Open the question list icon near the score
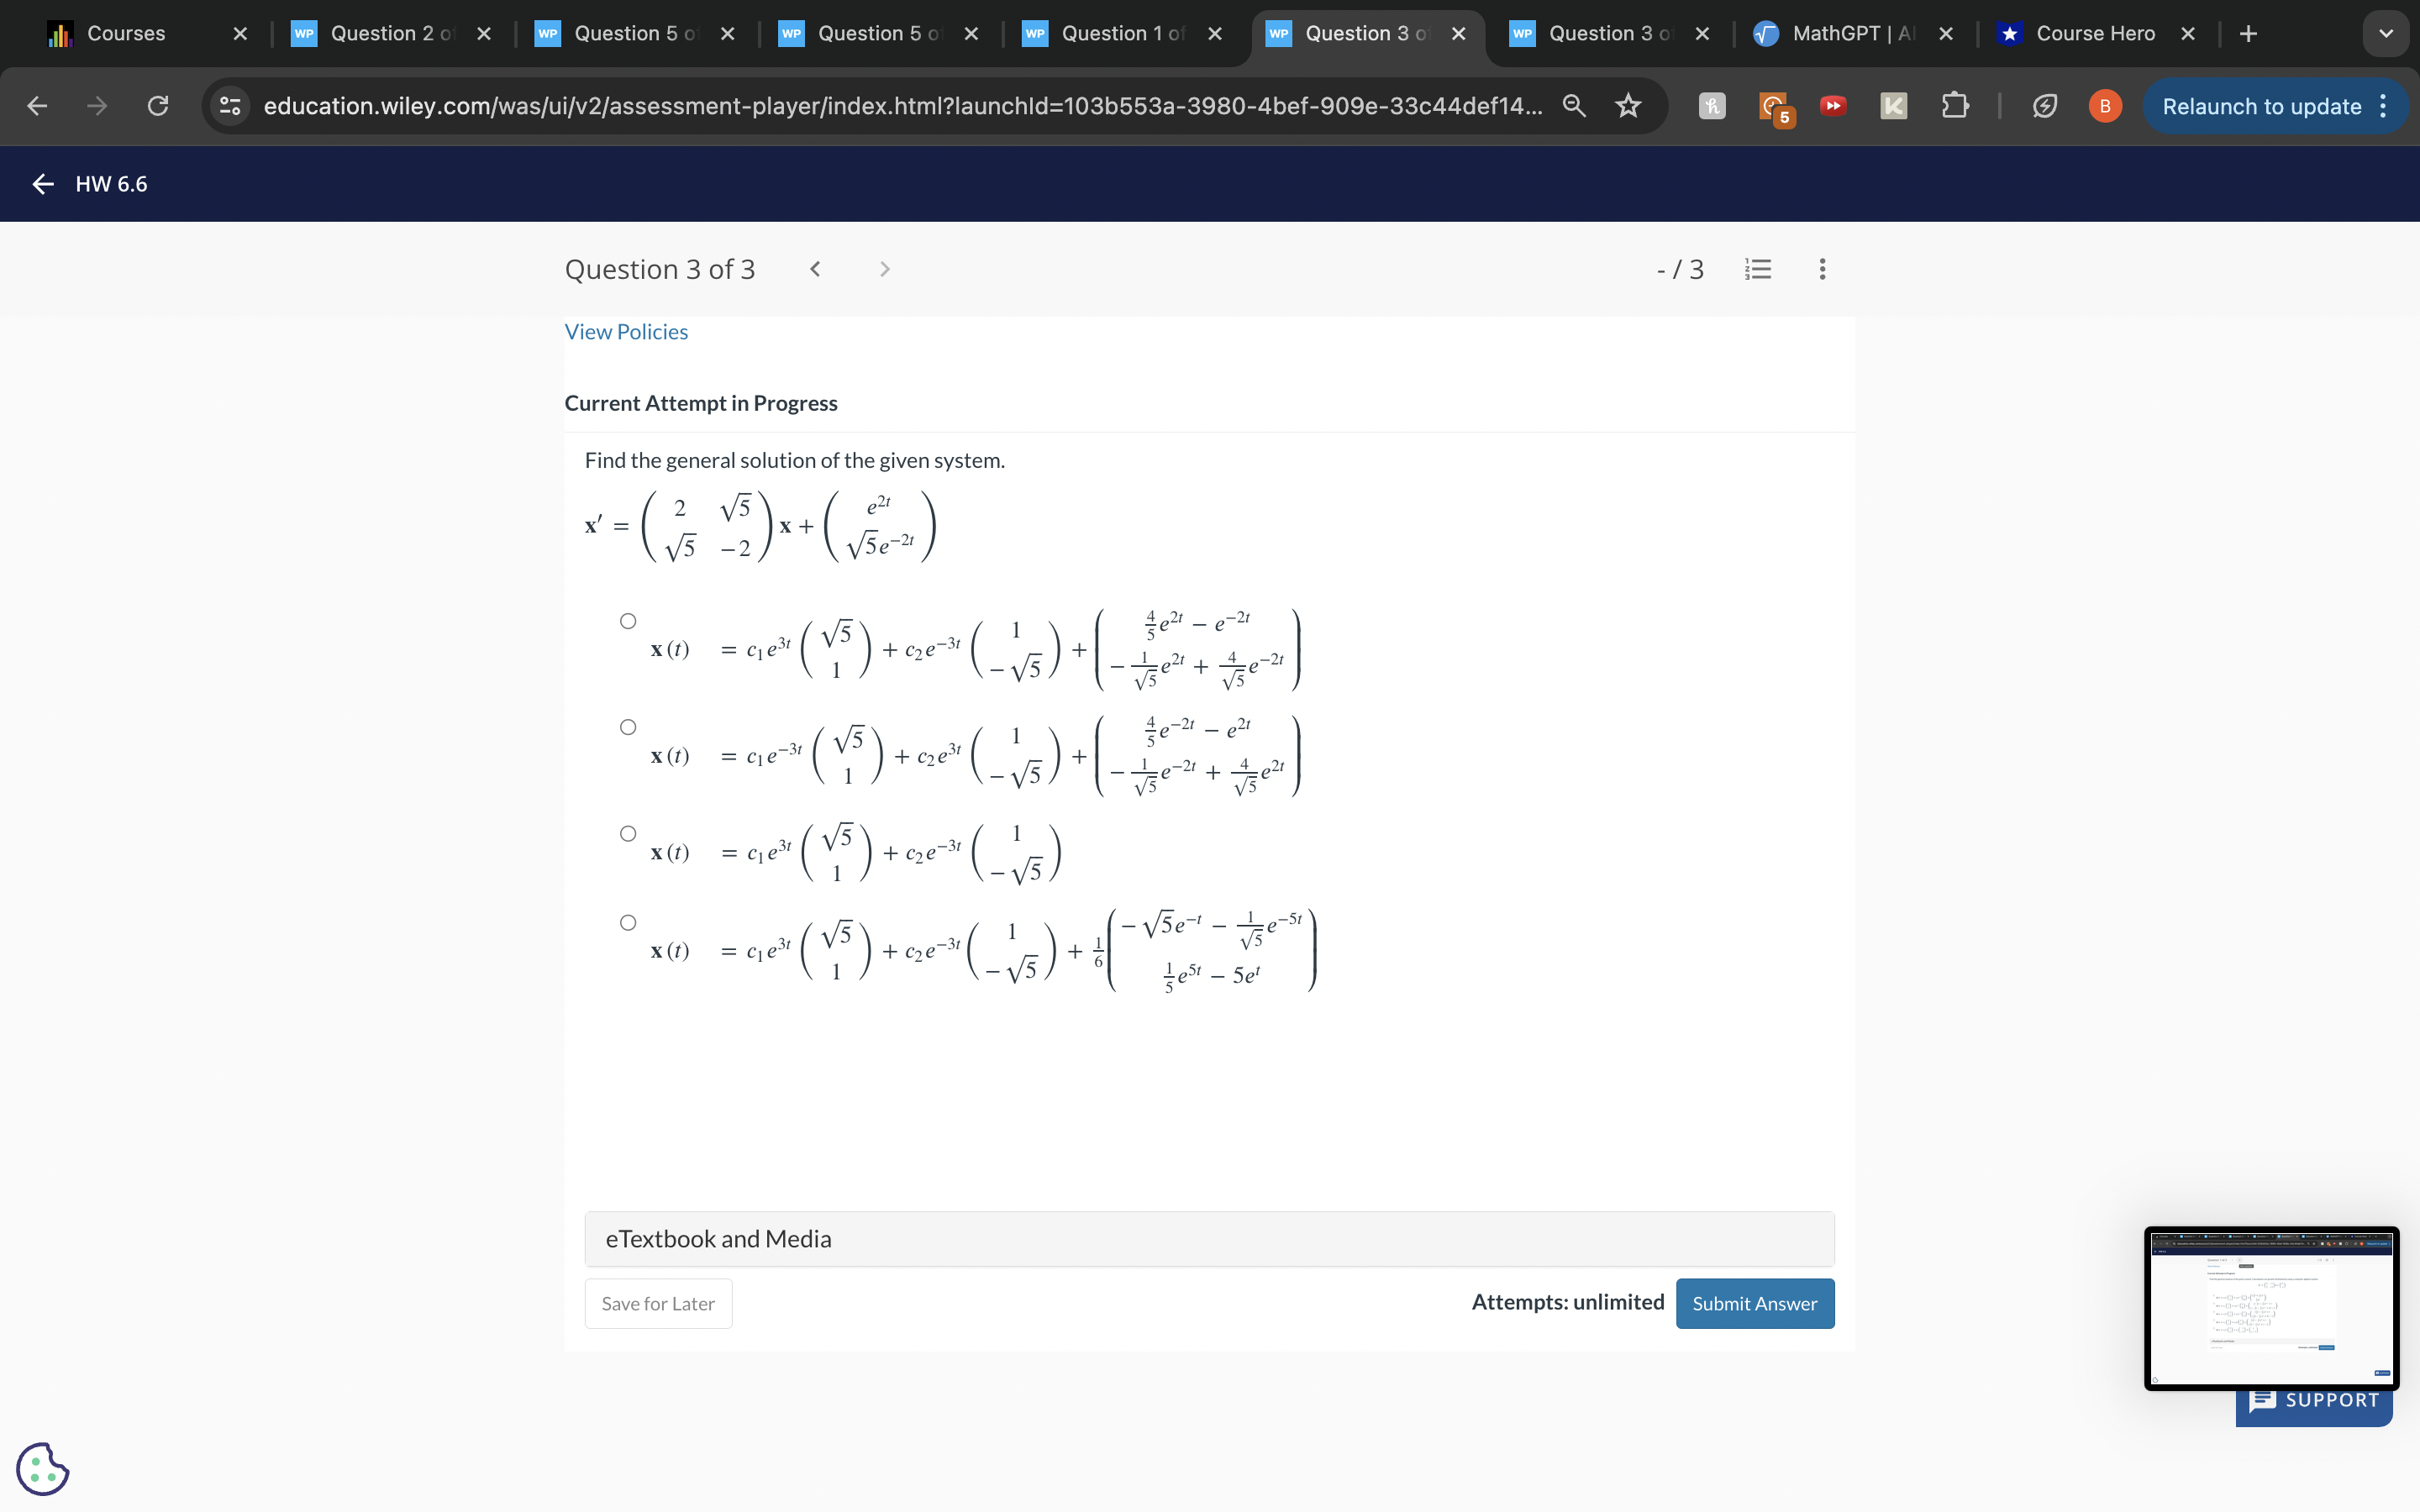This screenshot has width=2420, height=1512. (x=1759, y=269)
